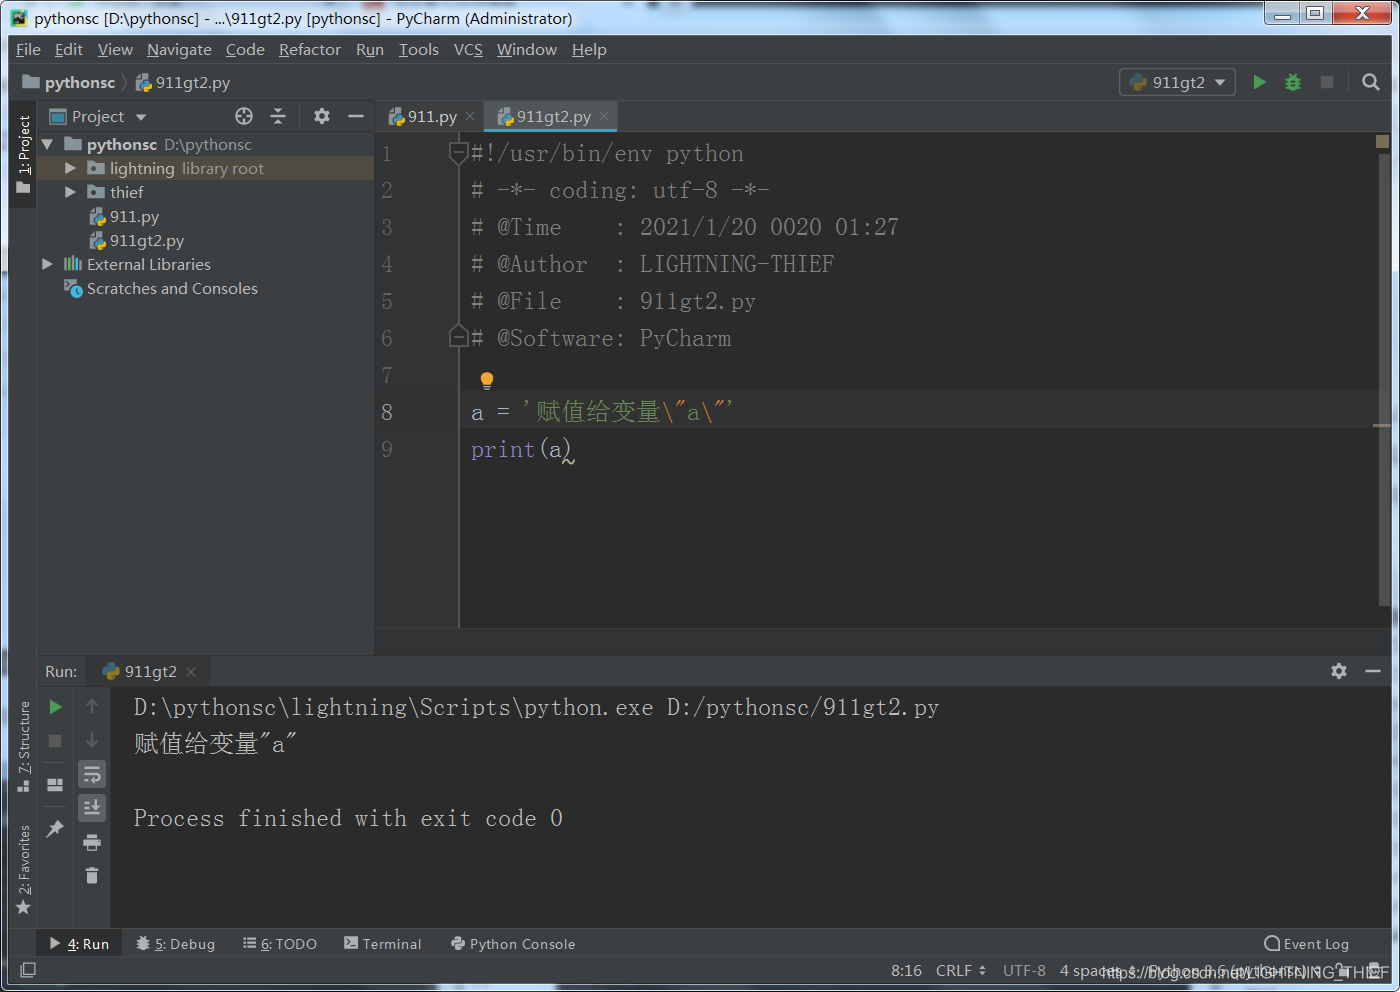
Task: Open the Run menu
Action: pyautogui.click(x=370, y=49)
